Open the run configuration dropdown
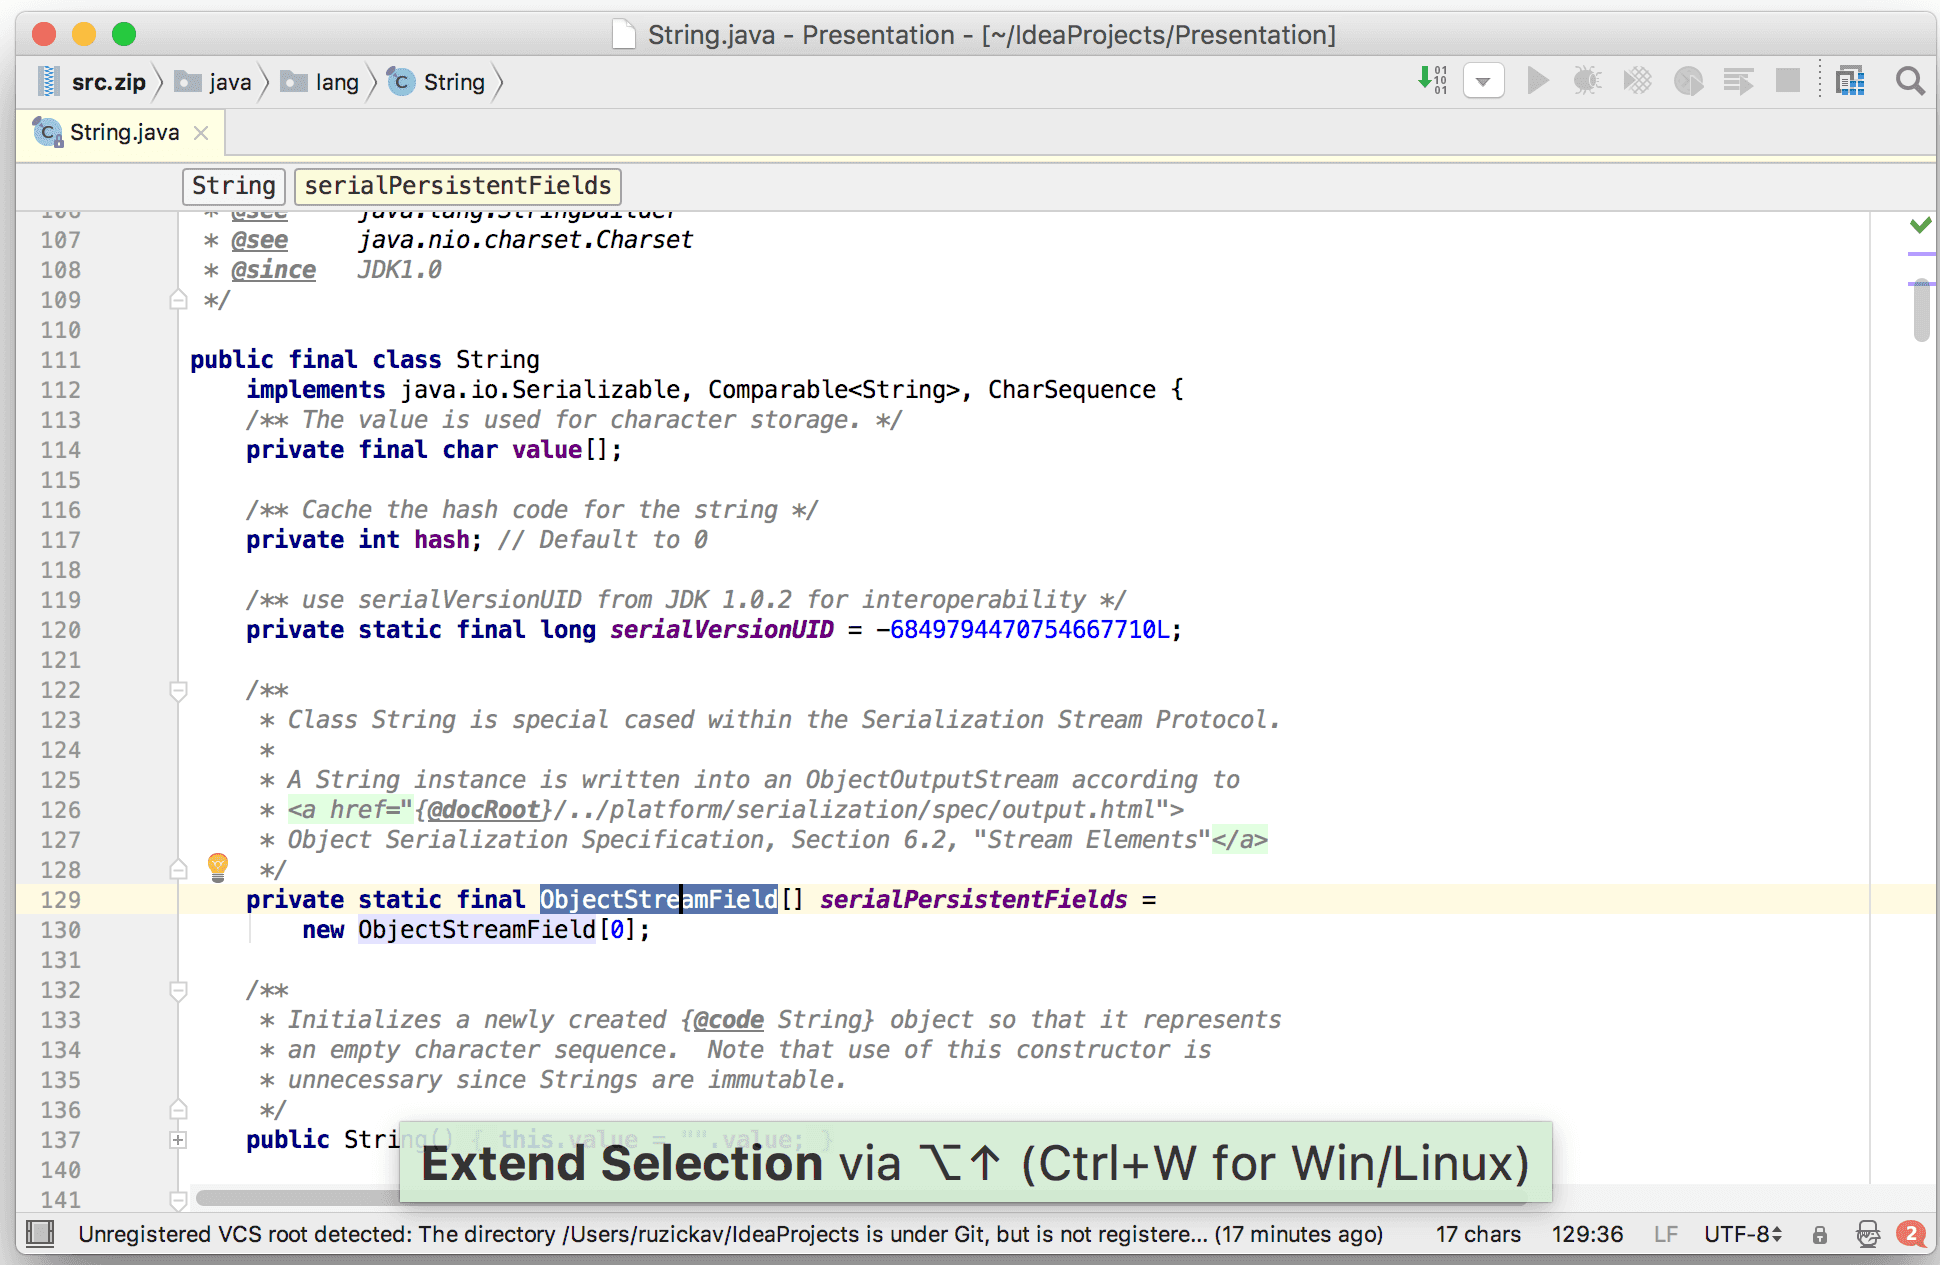Viewport: 1940px width, 1265px height. tap(1483, 81)
